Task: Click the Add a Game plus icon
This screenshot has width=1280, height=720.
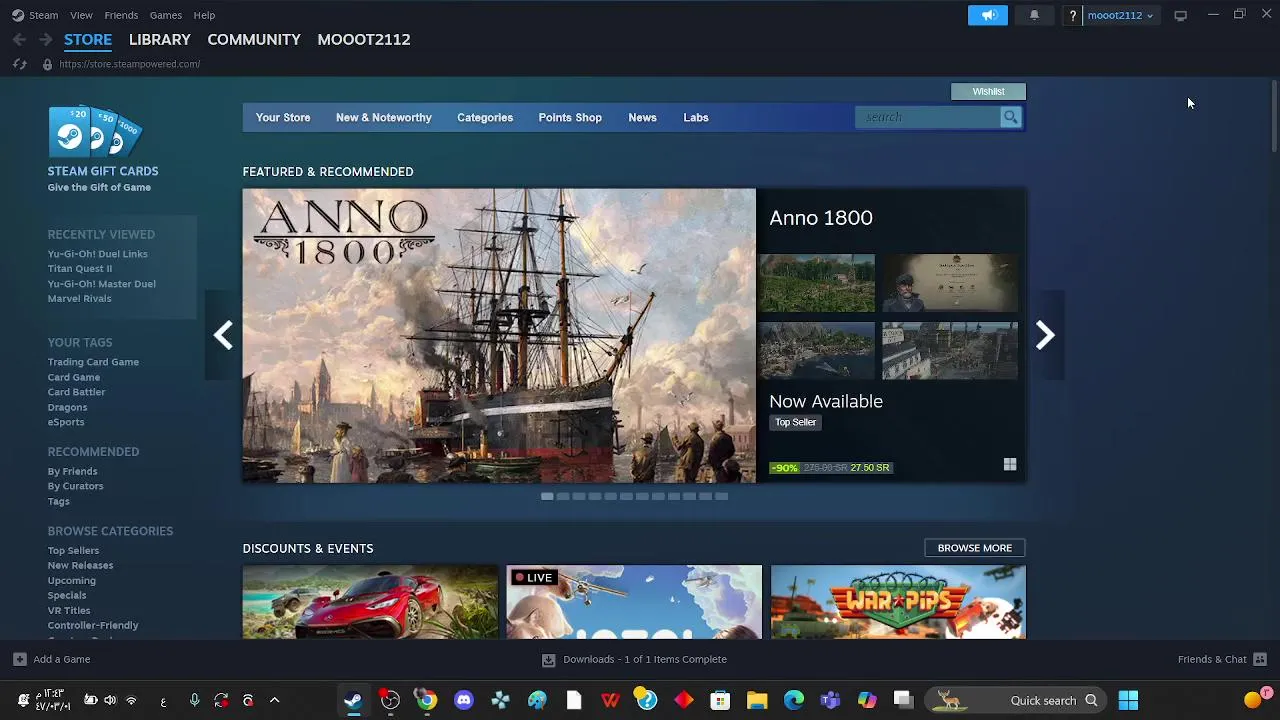Action: 20,659
